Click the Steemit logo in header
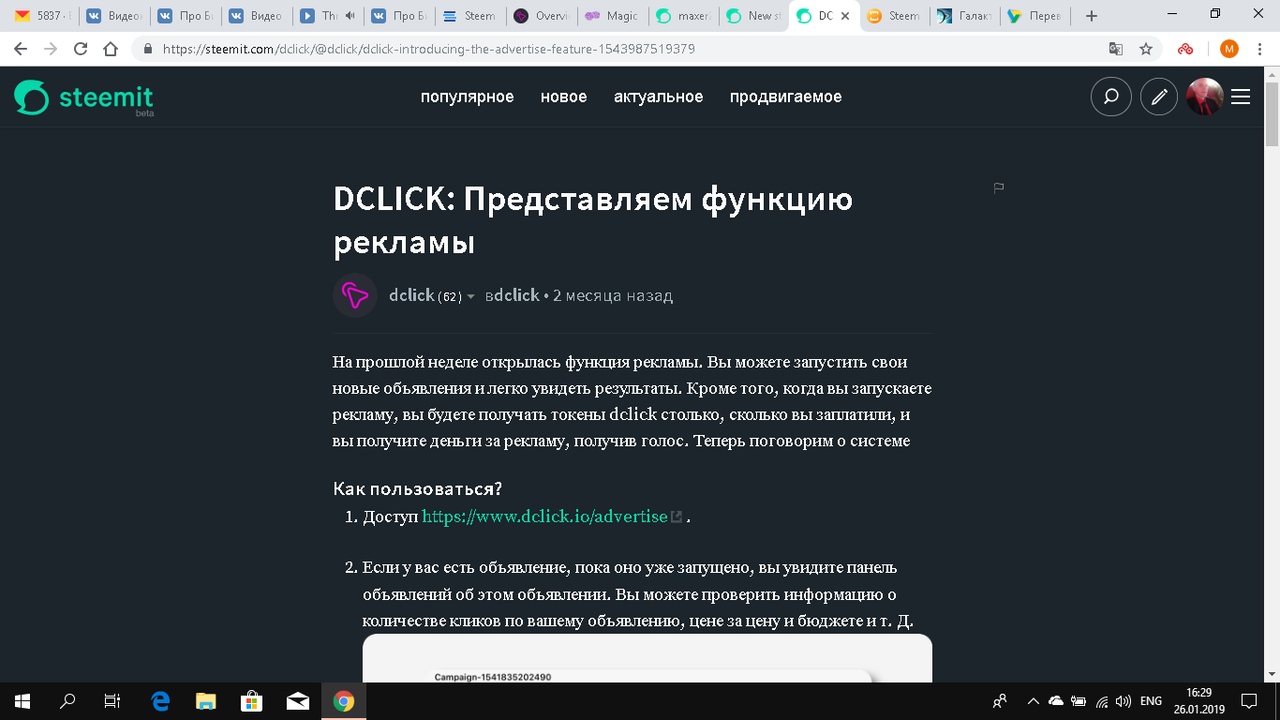 coord(84,97)
